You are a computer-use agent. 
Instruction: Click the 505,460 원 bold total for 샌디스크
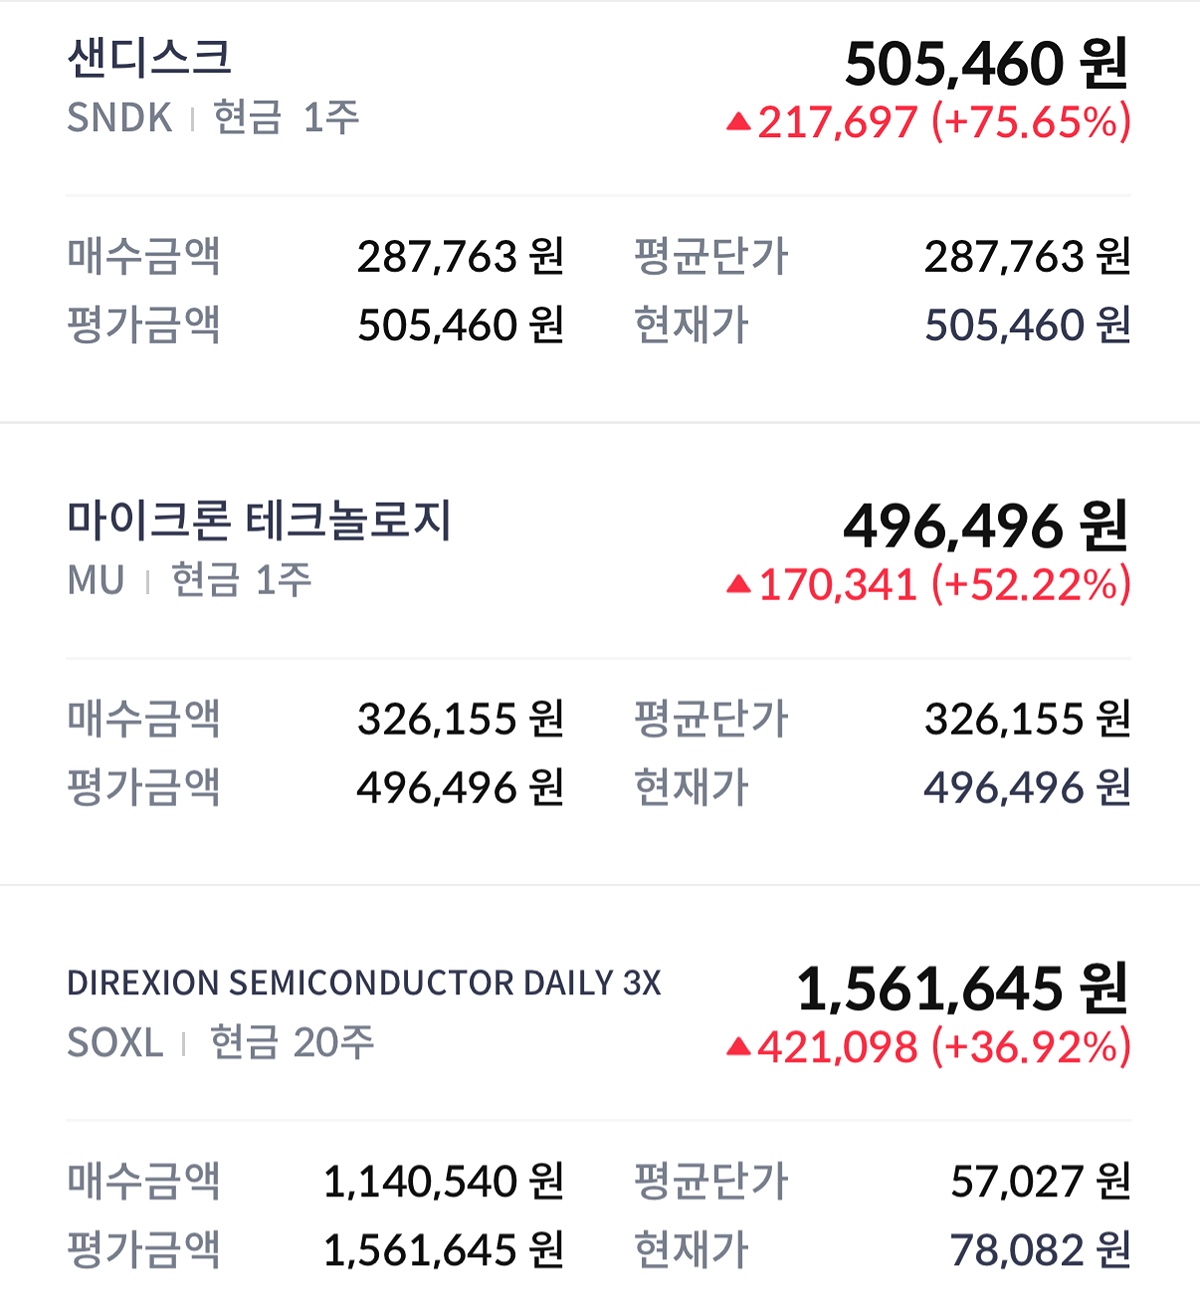coord(986,64)
